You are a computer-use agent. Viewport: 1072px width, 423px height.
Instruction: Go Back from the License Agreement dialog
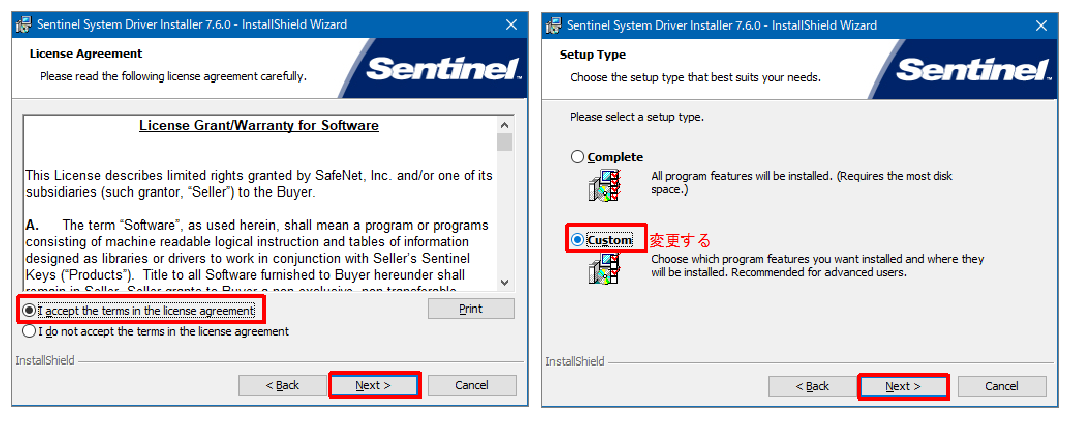tap(282, 385)
